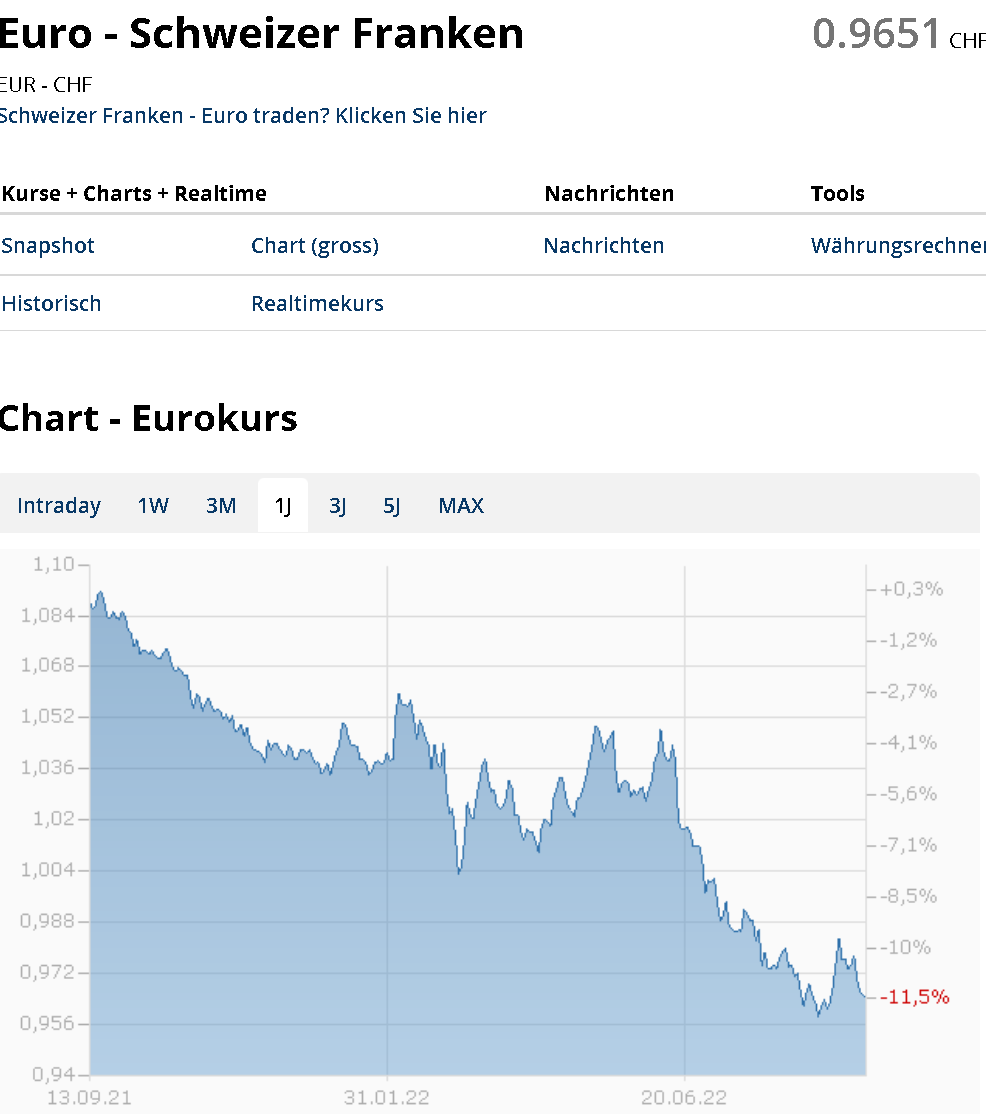986x1114 pixels.
Task: Open the Schweizer Franken - Euro traden link
Action: [x=243, y=116]
